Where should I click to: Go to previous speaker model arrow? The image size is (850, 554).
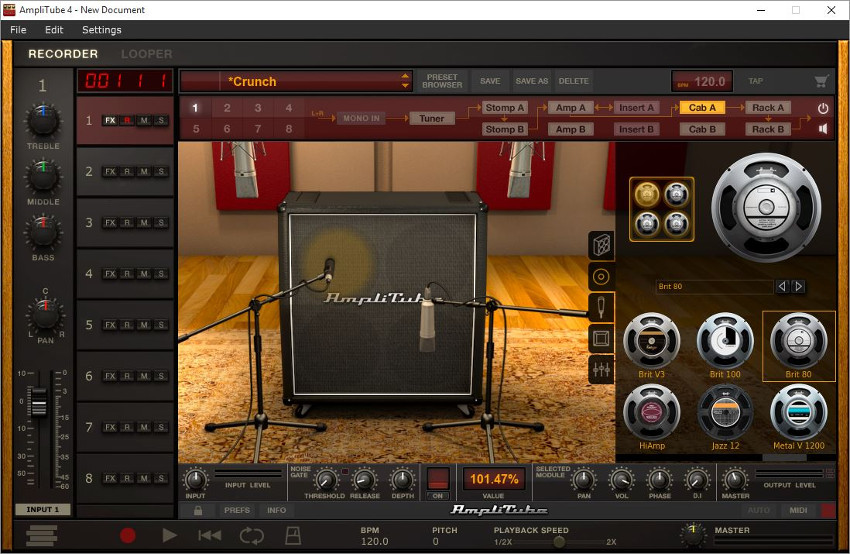(782, 286)
